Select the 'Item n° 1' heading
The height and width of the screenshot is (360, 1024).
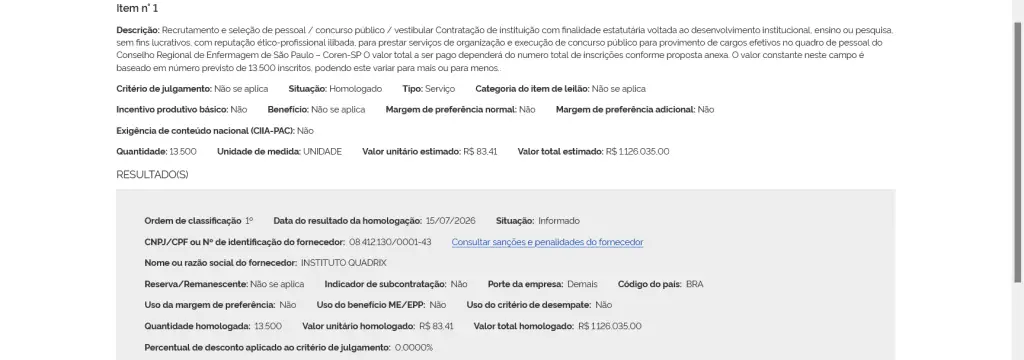137,8
